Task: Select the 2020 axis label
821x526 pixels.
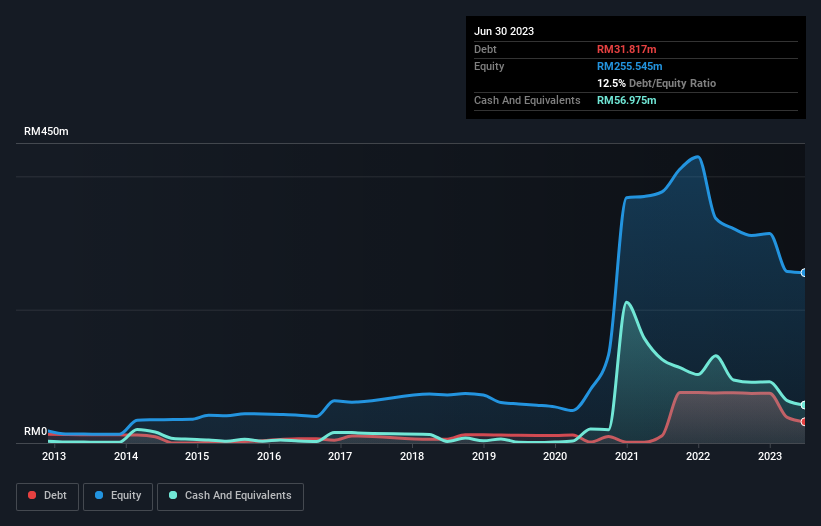Action: click(555, 456)
